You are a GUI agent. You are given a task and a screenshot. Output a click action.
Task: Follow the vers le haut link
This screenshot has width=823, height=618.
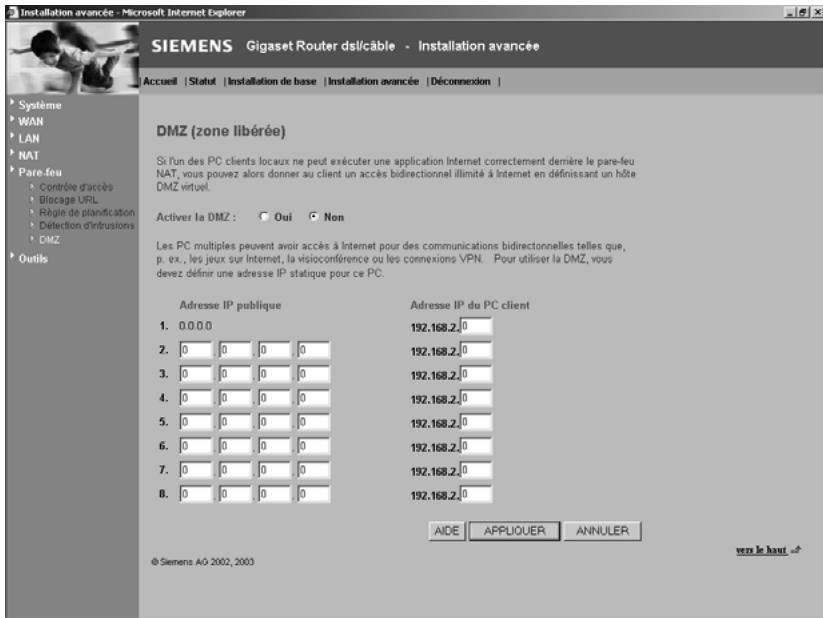[761, 550]
